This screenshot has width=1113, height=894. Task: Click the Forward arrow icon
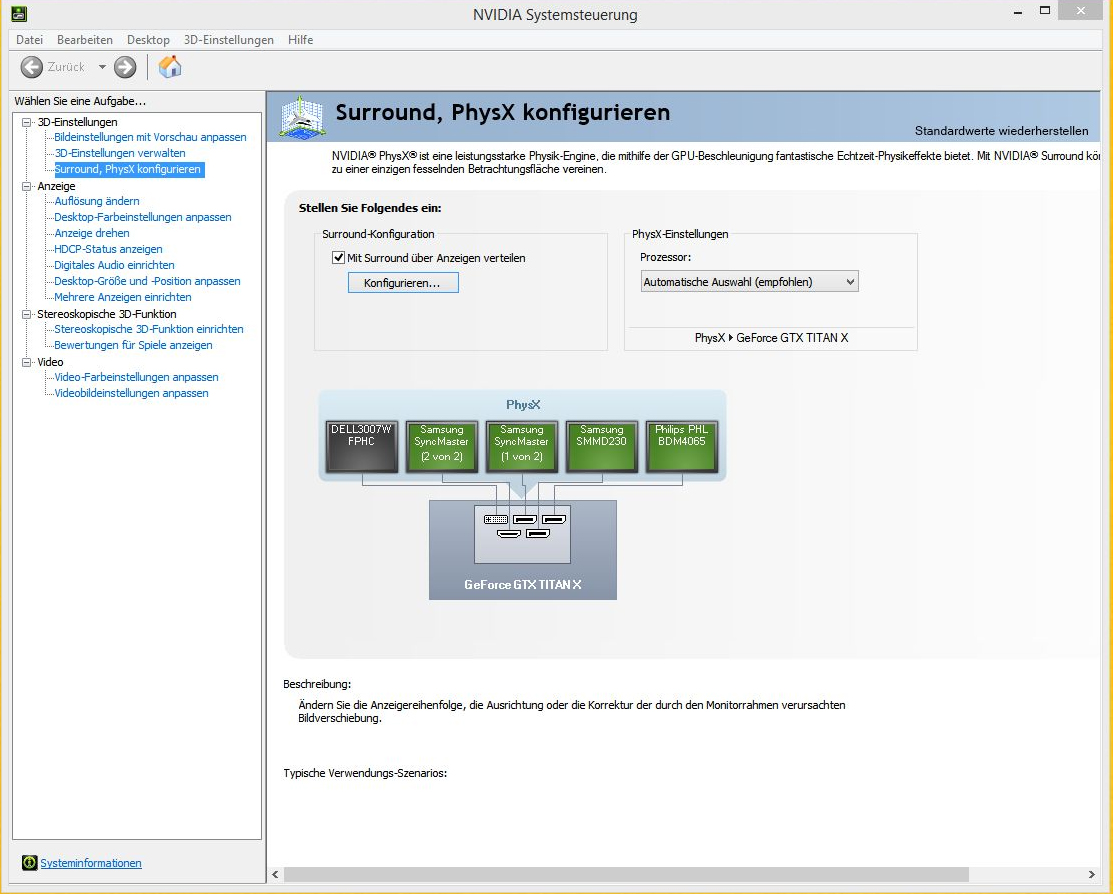(x=125, y=67)
